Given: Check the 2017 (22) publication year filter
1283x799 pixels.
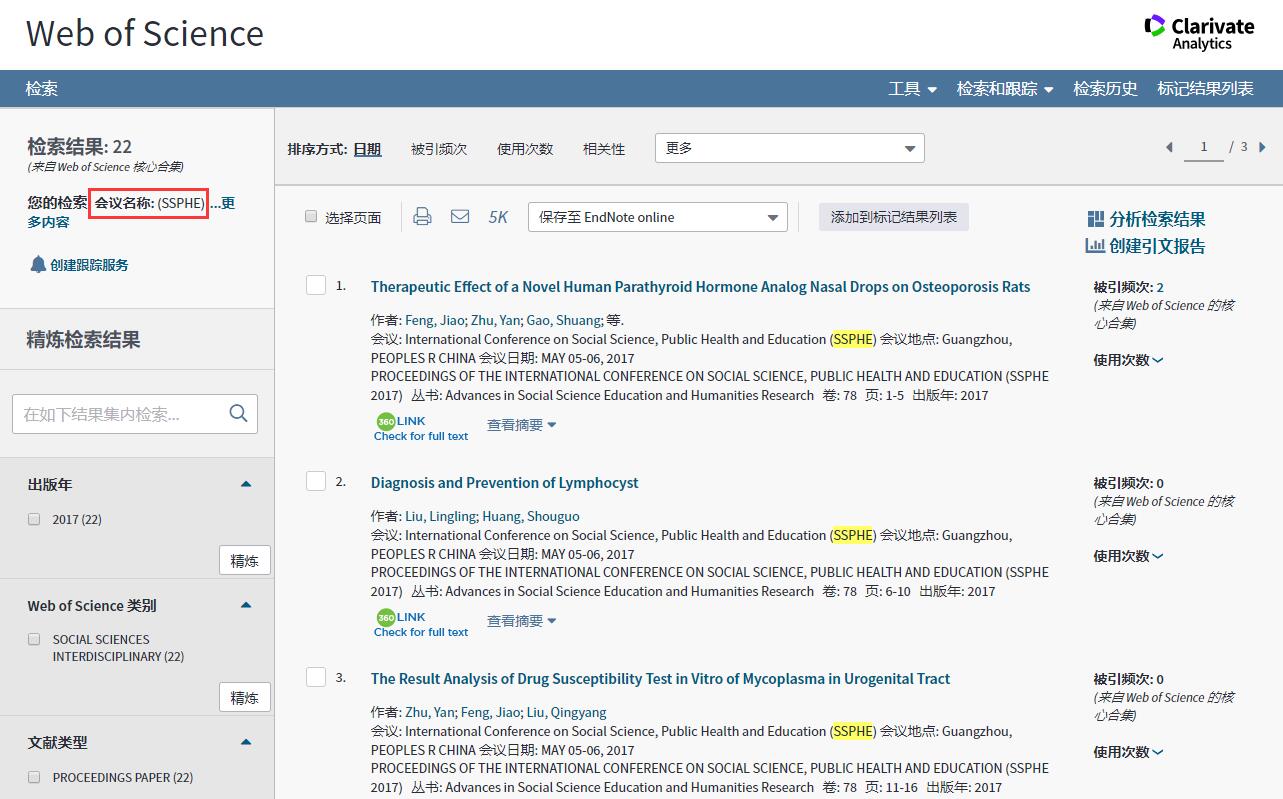Looking at the screenshot, I should 34,519.
